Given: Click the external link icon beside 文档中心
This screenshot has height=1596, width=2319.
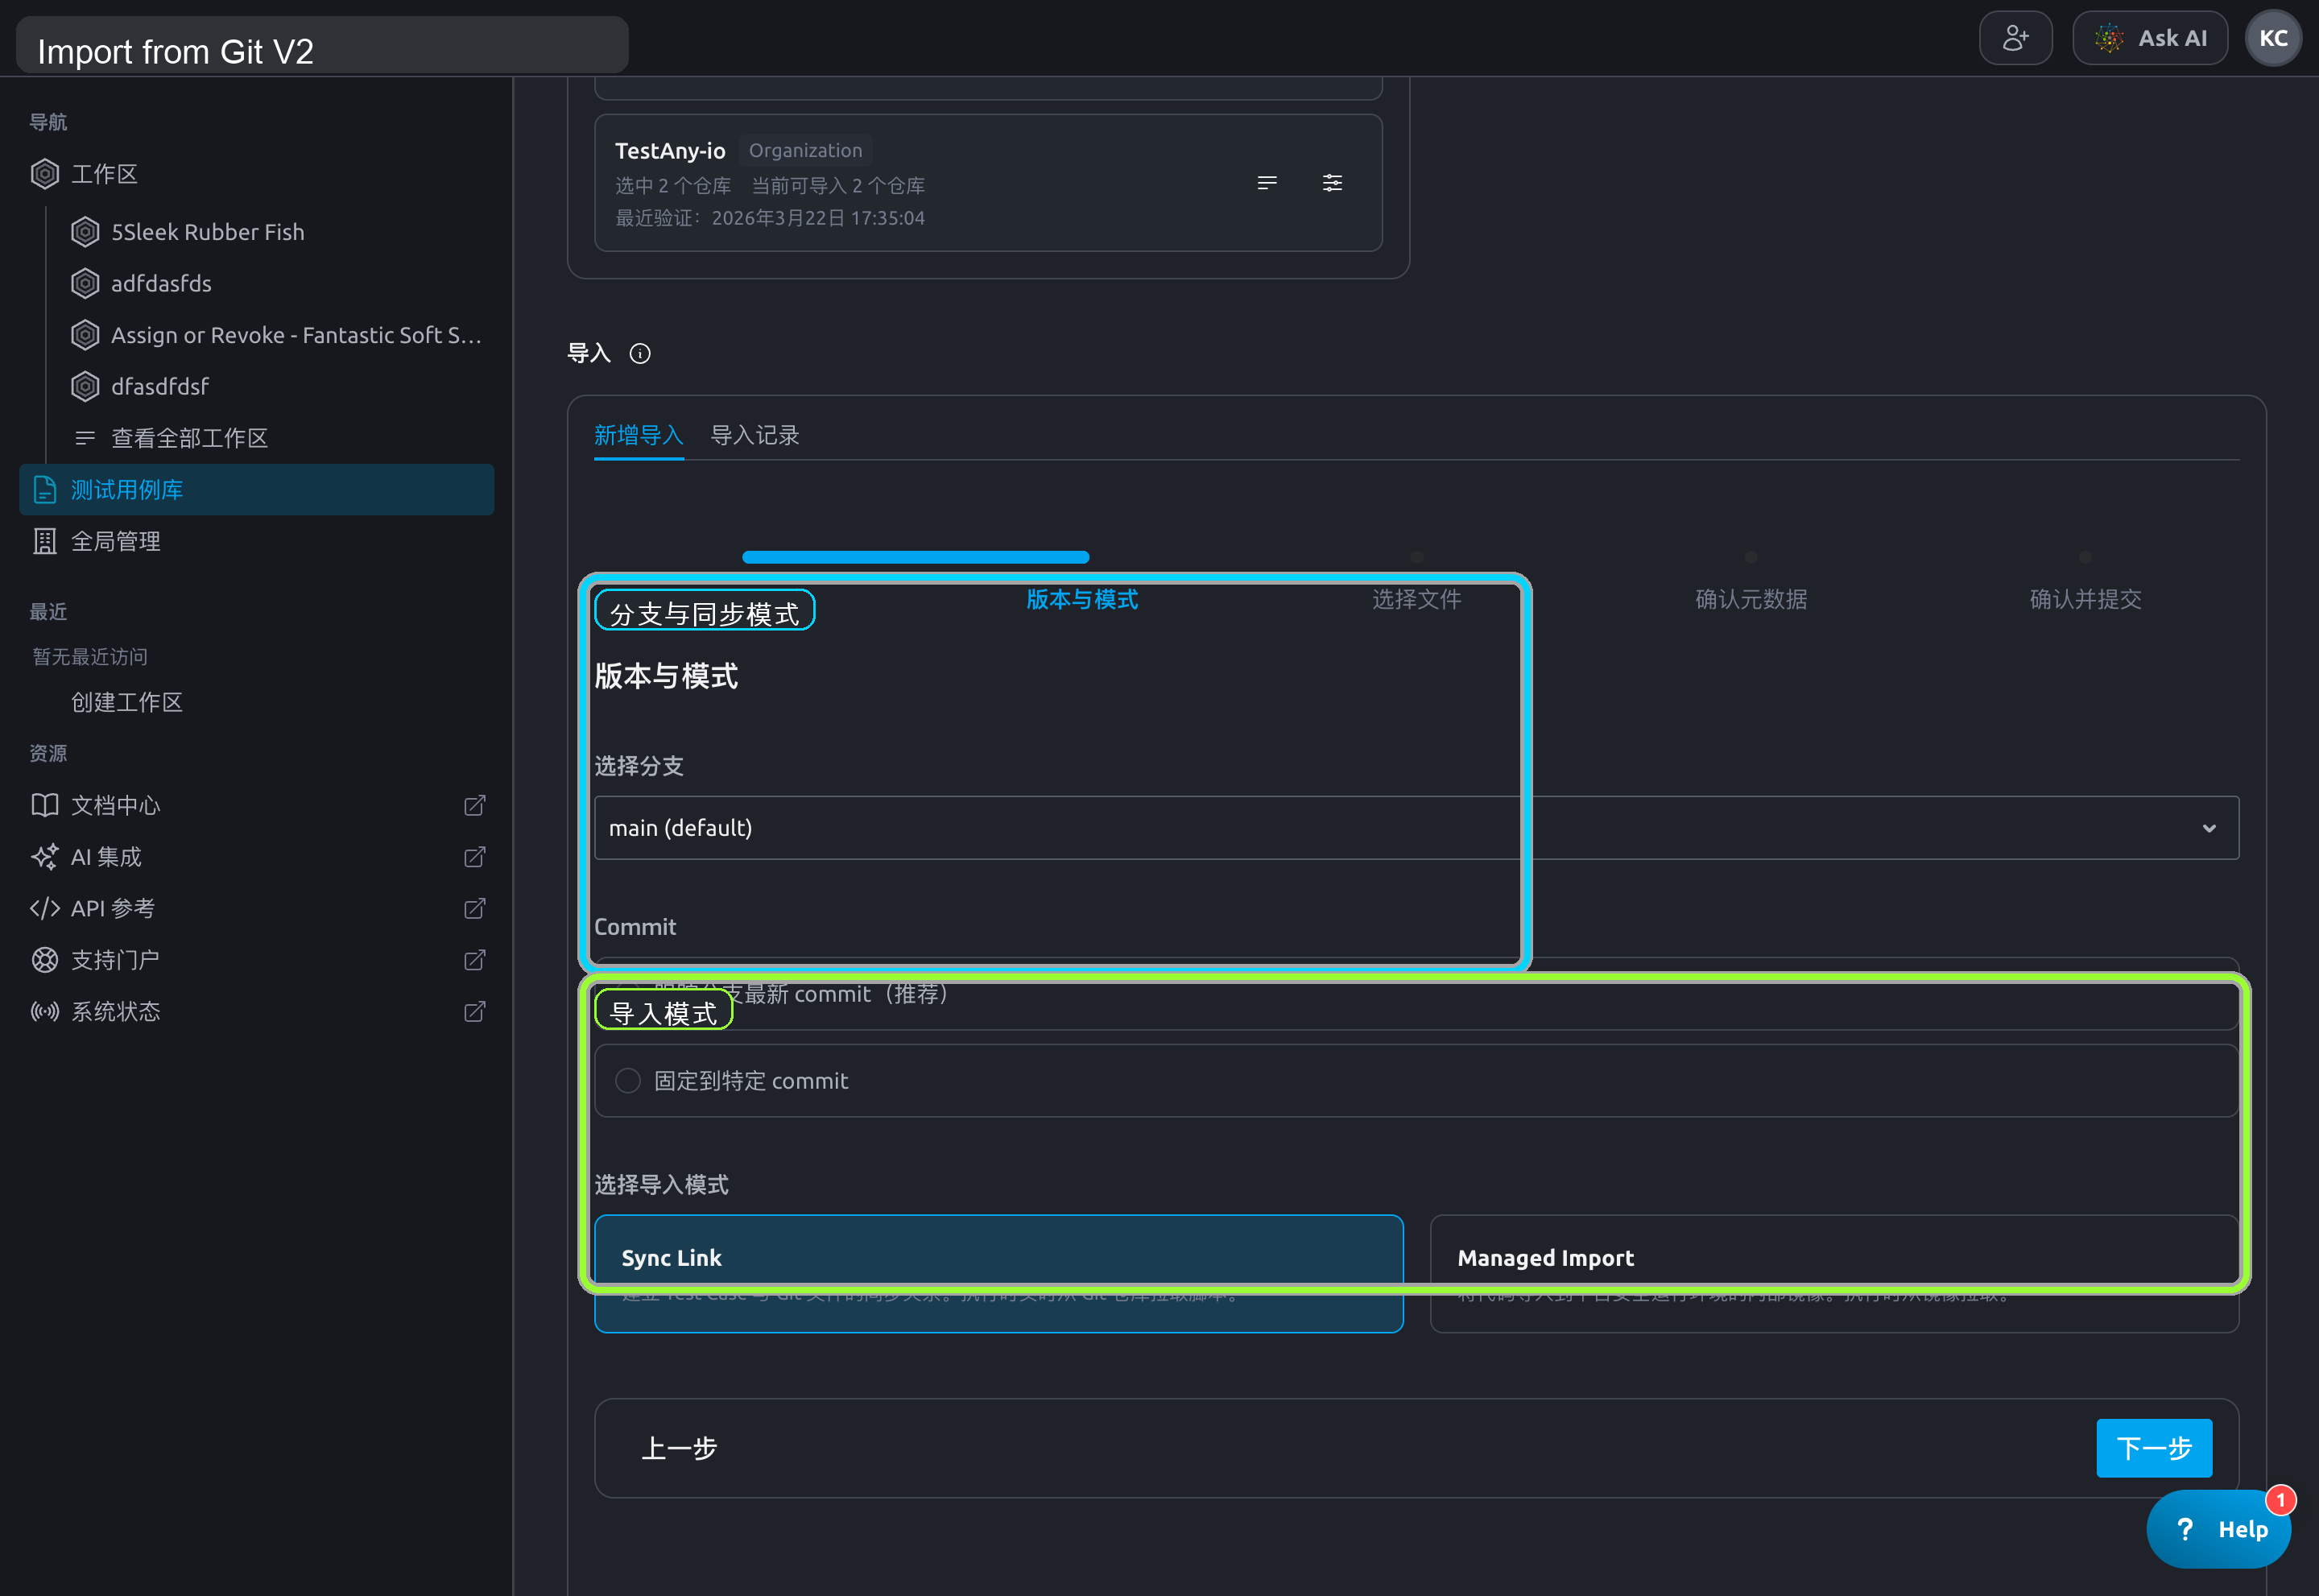Looking at the screenshot, I should tap(475, 805).
